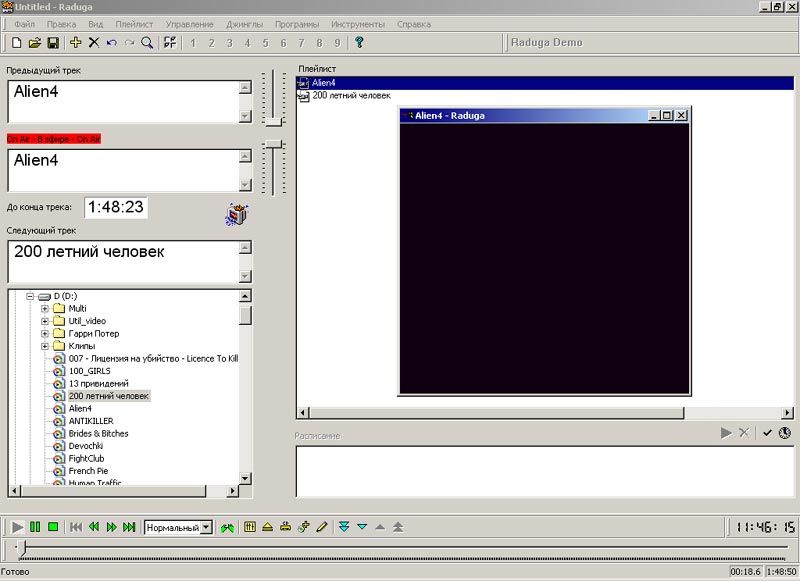
Task: Expand the Гарри Потер folder
Action: (45, 334)
